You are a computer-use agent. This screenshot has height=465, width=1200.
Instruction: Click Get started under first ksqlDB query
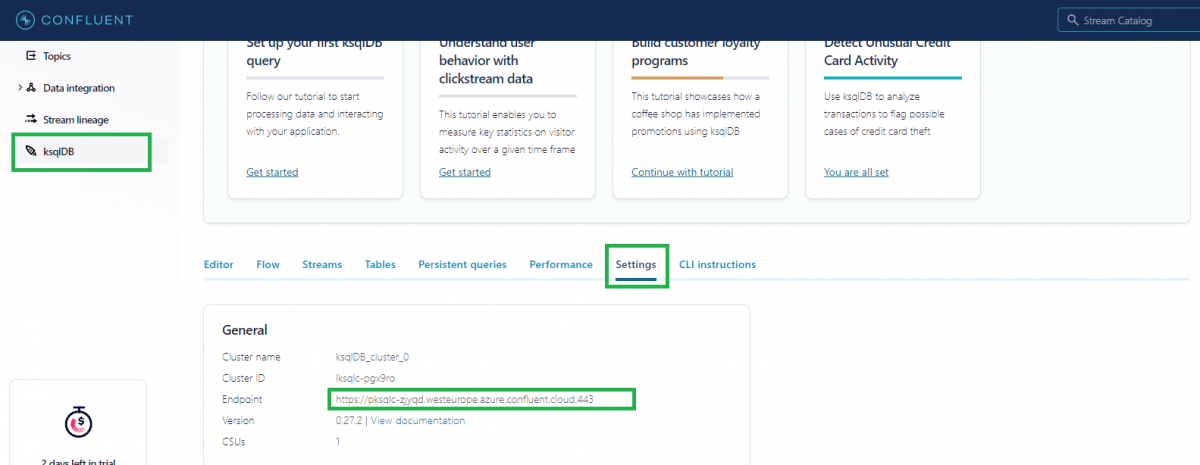(272, 172)
